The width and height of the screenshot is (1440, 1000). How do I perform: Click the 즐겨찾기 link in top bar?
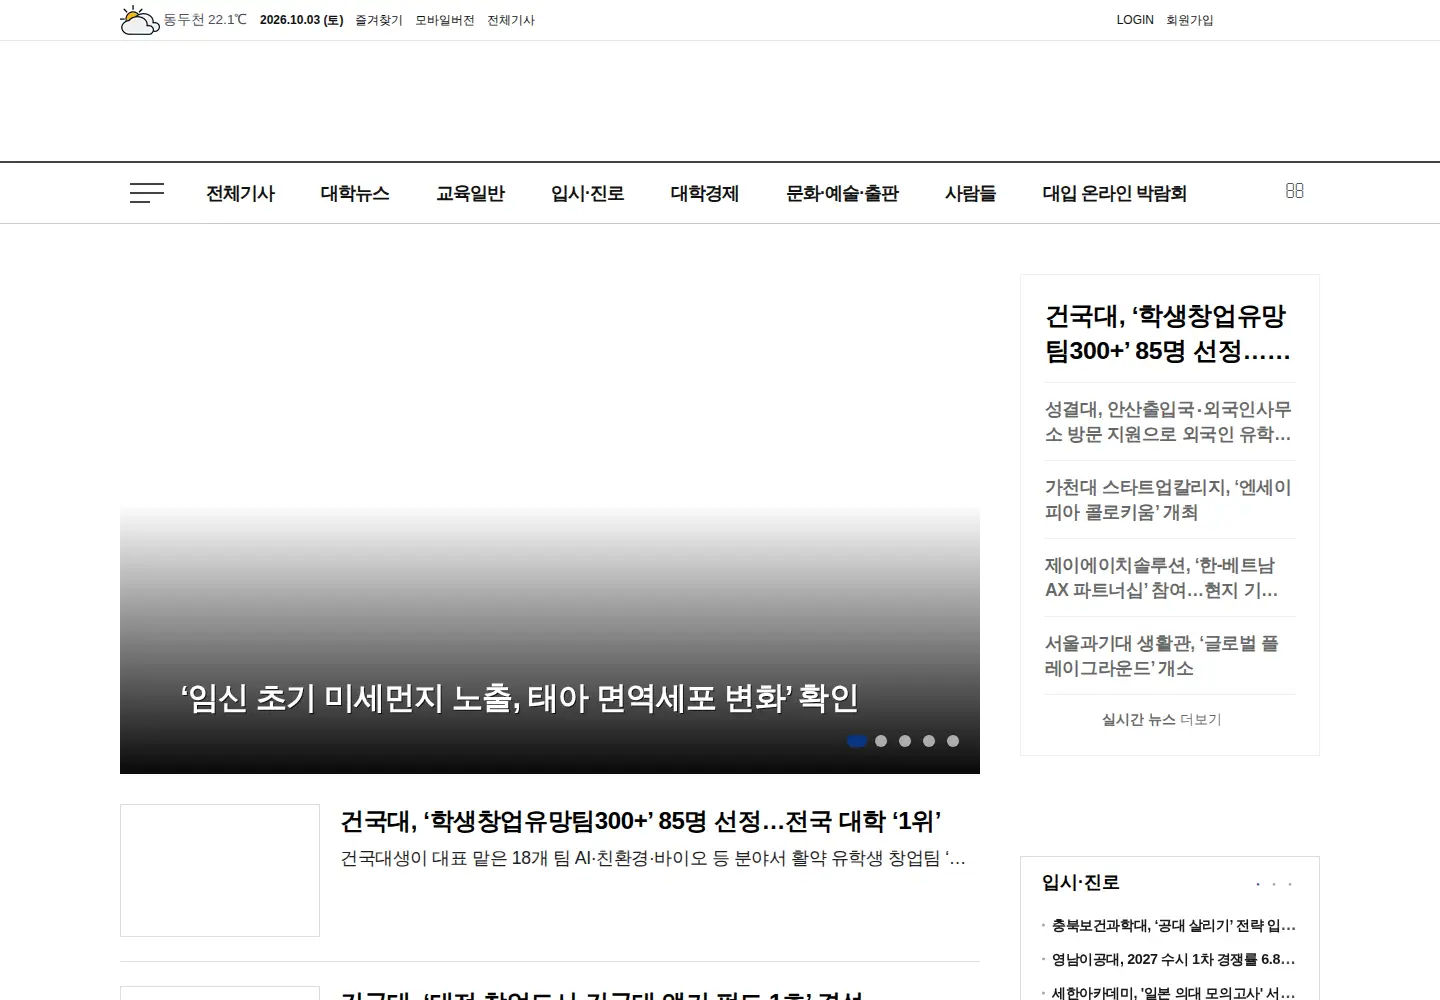point(379,20)
